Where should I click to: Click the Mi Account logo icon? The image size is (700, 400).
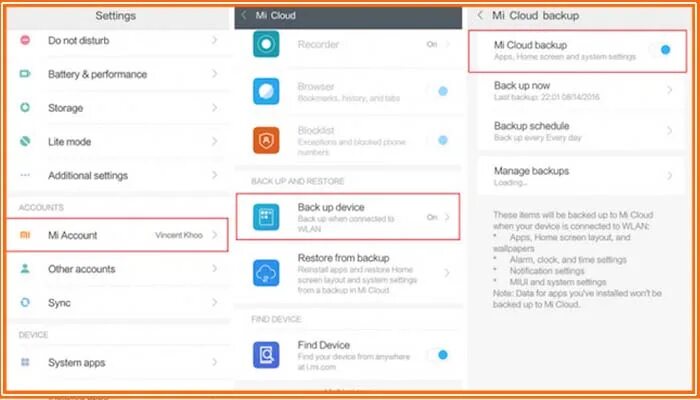pos(25,235)
